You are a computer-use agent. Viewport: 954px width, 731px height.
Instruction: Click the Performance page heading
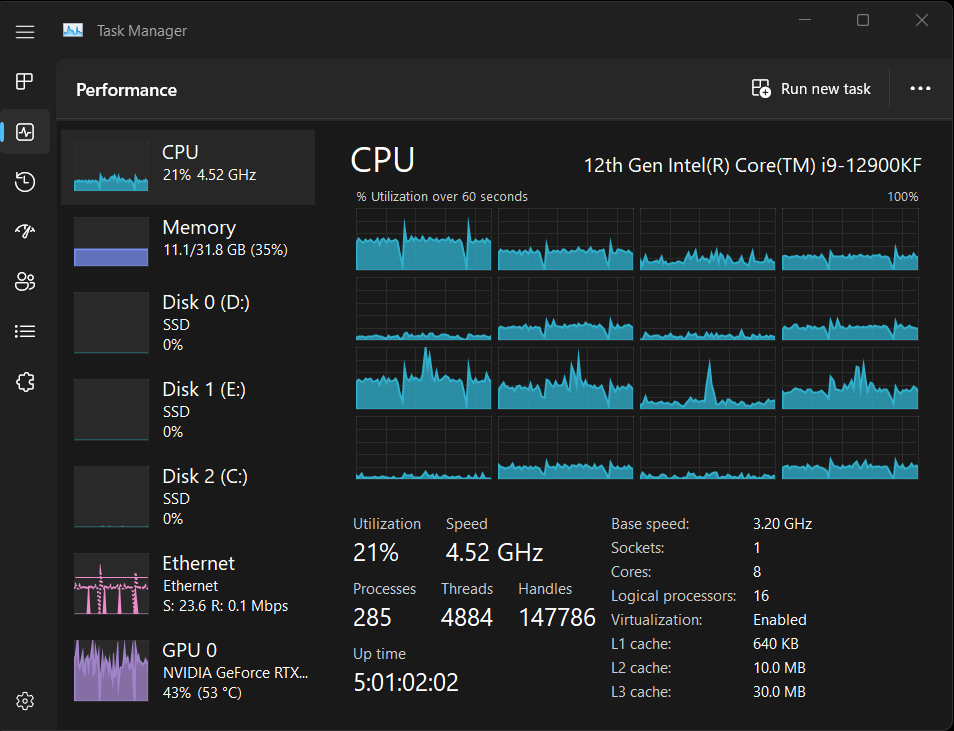(127, 90)
